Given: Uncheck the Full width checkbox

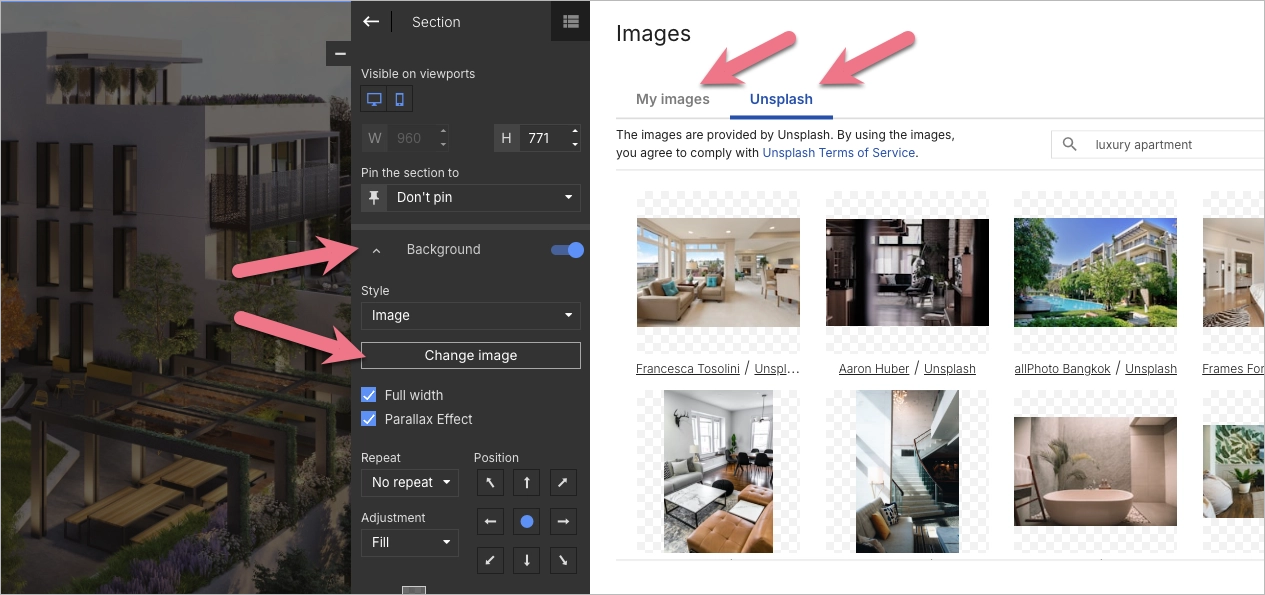Looking at the screenshot, I should coord(368,395).
